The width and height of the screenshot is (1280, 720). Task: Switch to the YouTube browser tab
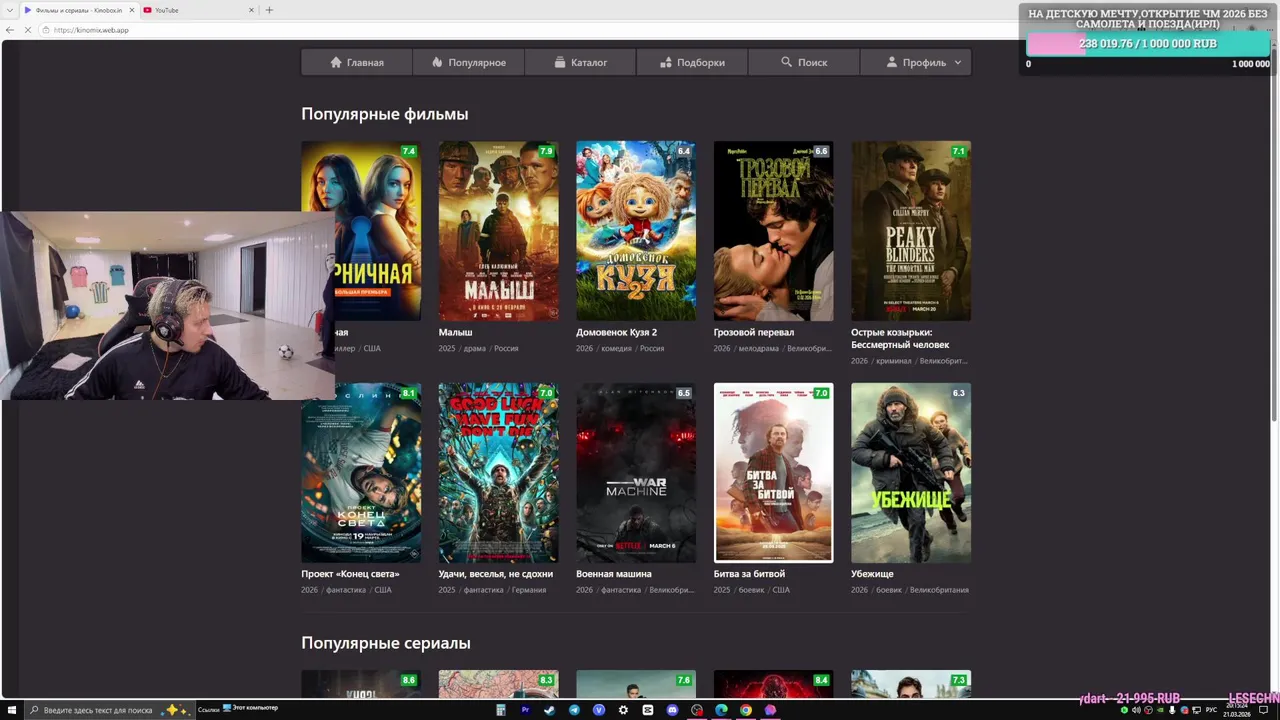coord(196,10)
